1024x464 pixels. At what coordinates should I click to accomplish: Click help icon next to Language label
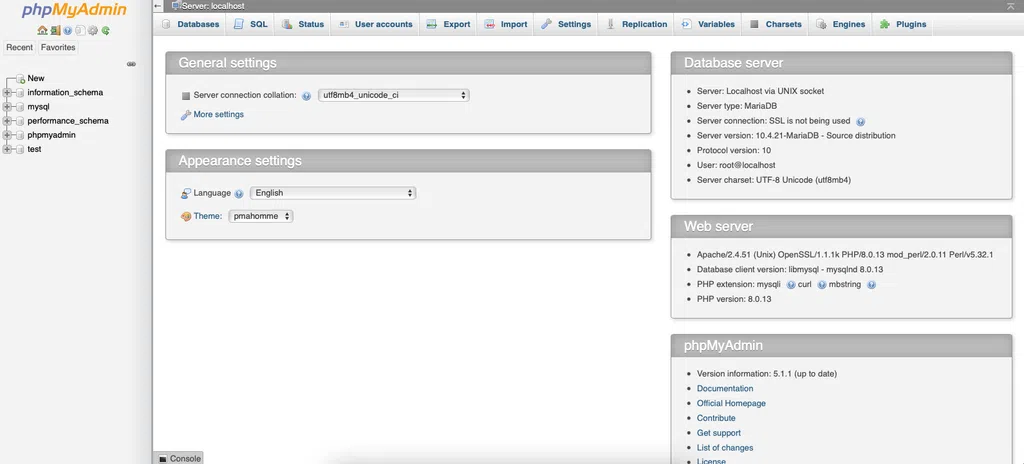[x=239, y=193]
